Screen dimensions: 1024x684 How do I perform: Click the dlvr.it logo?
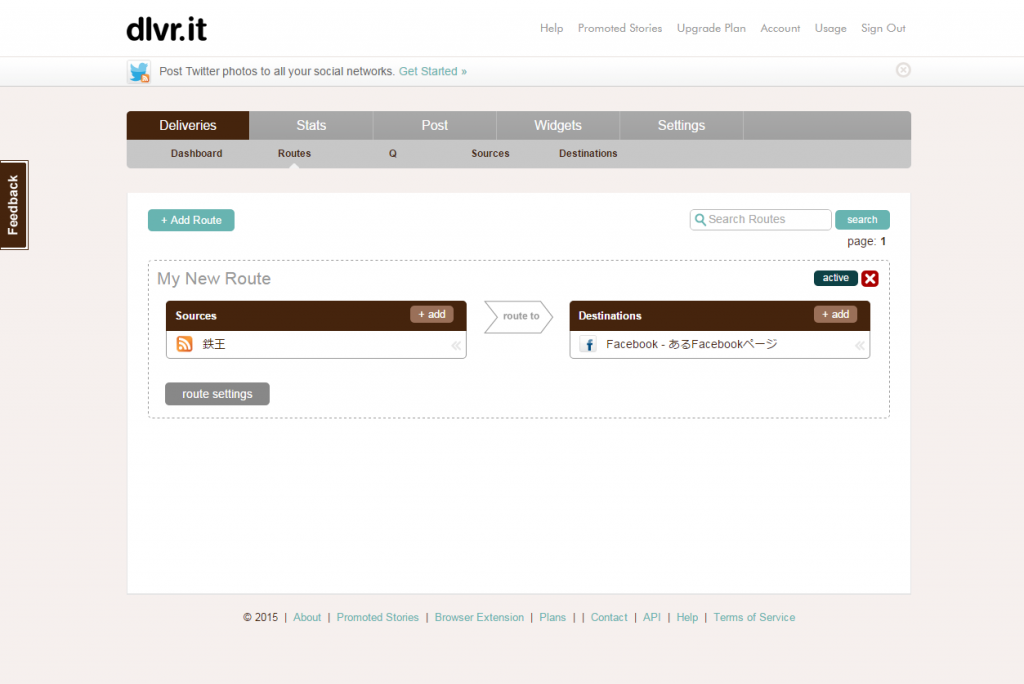[167, 29]
